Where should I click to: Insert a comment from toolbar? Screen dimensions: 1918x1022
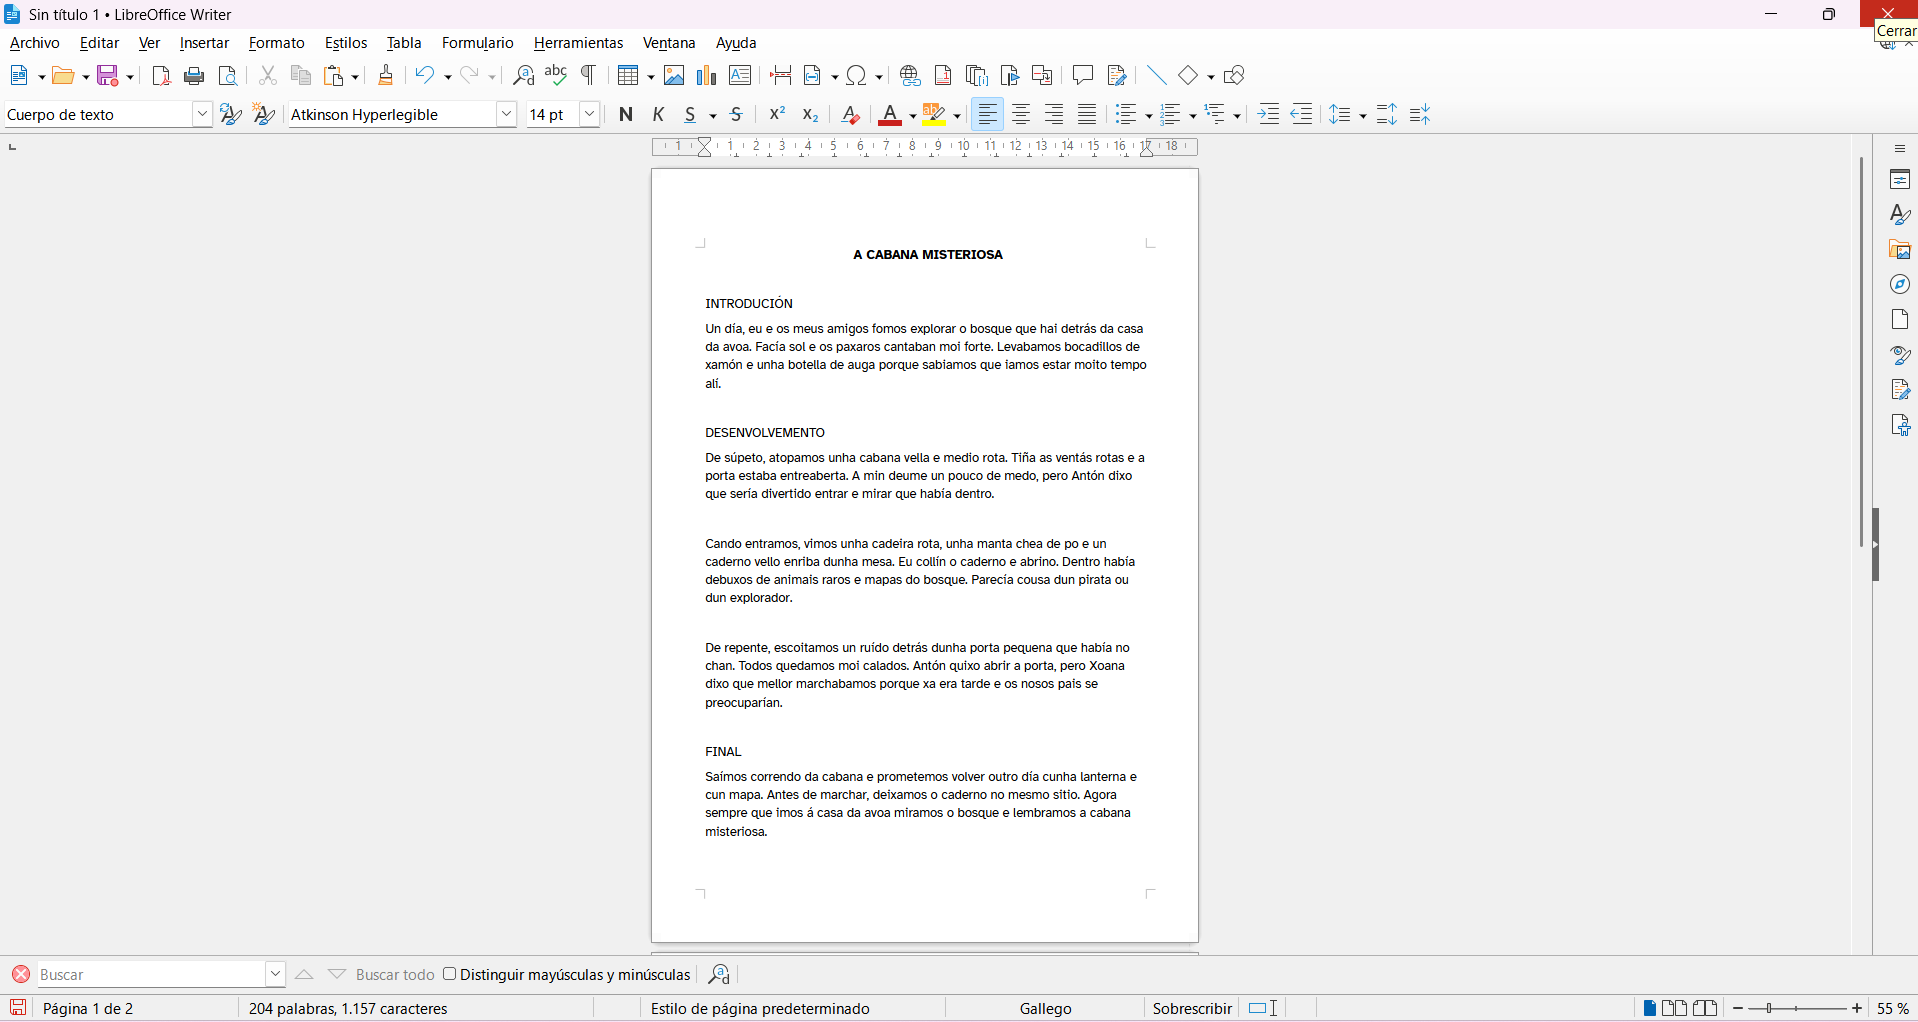[x=1082, y=76]
